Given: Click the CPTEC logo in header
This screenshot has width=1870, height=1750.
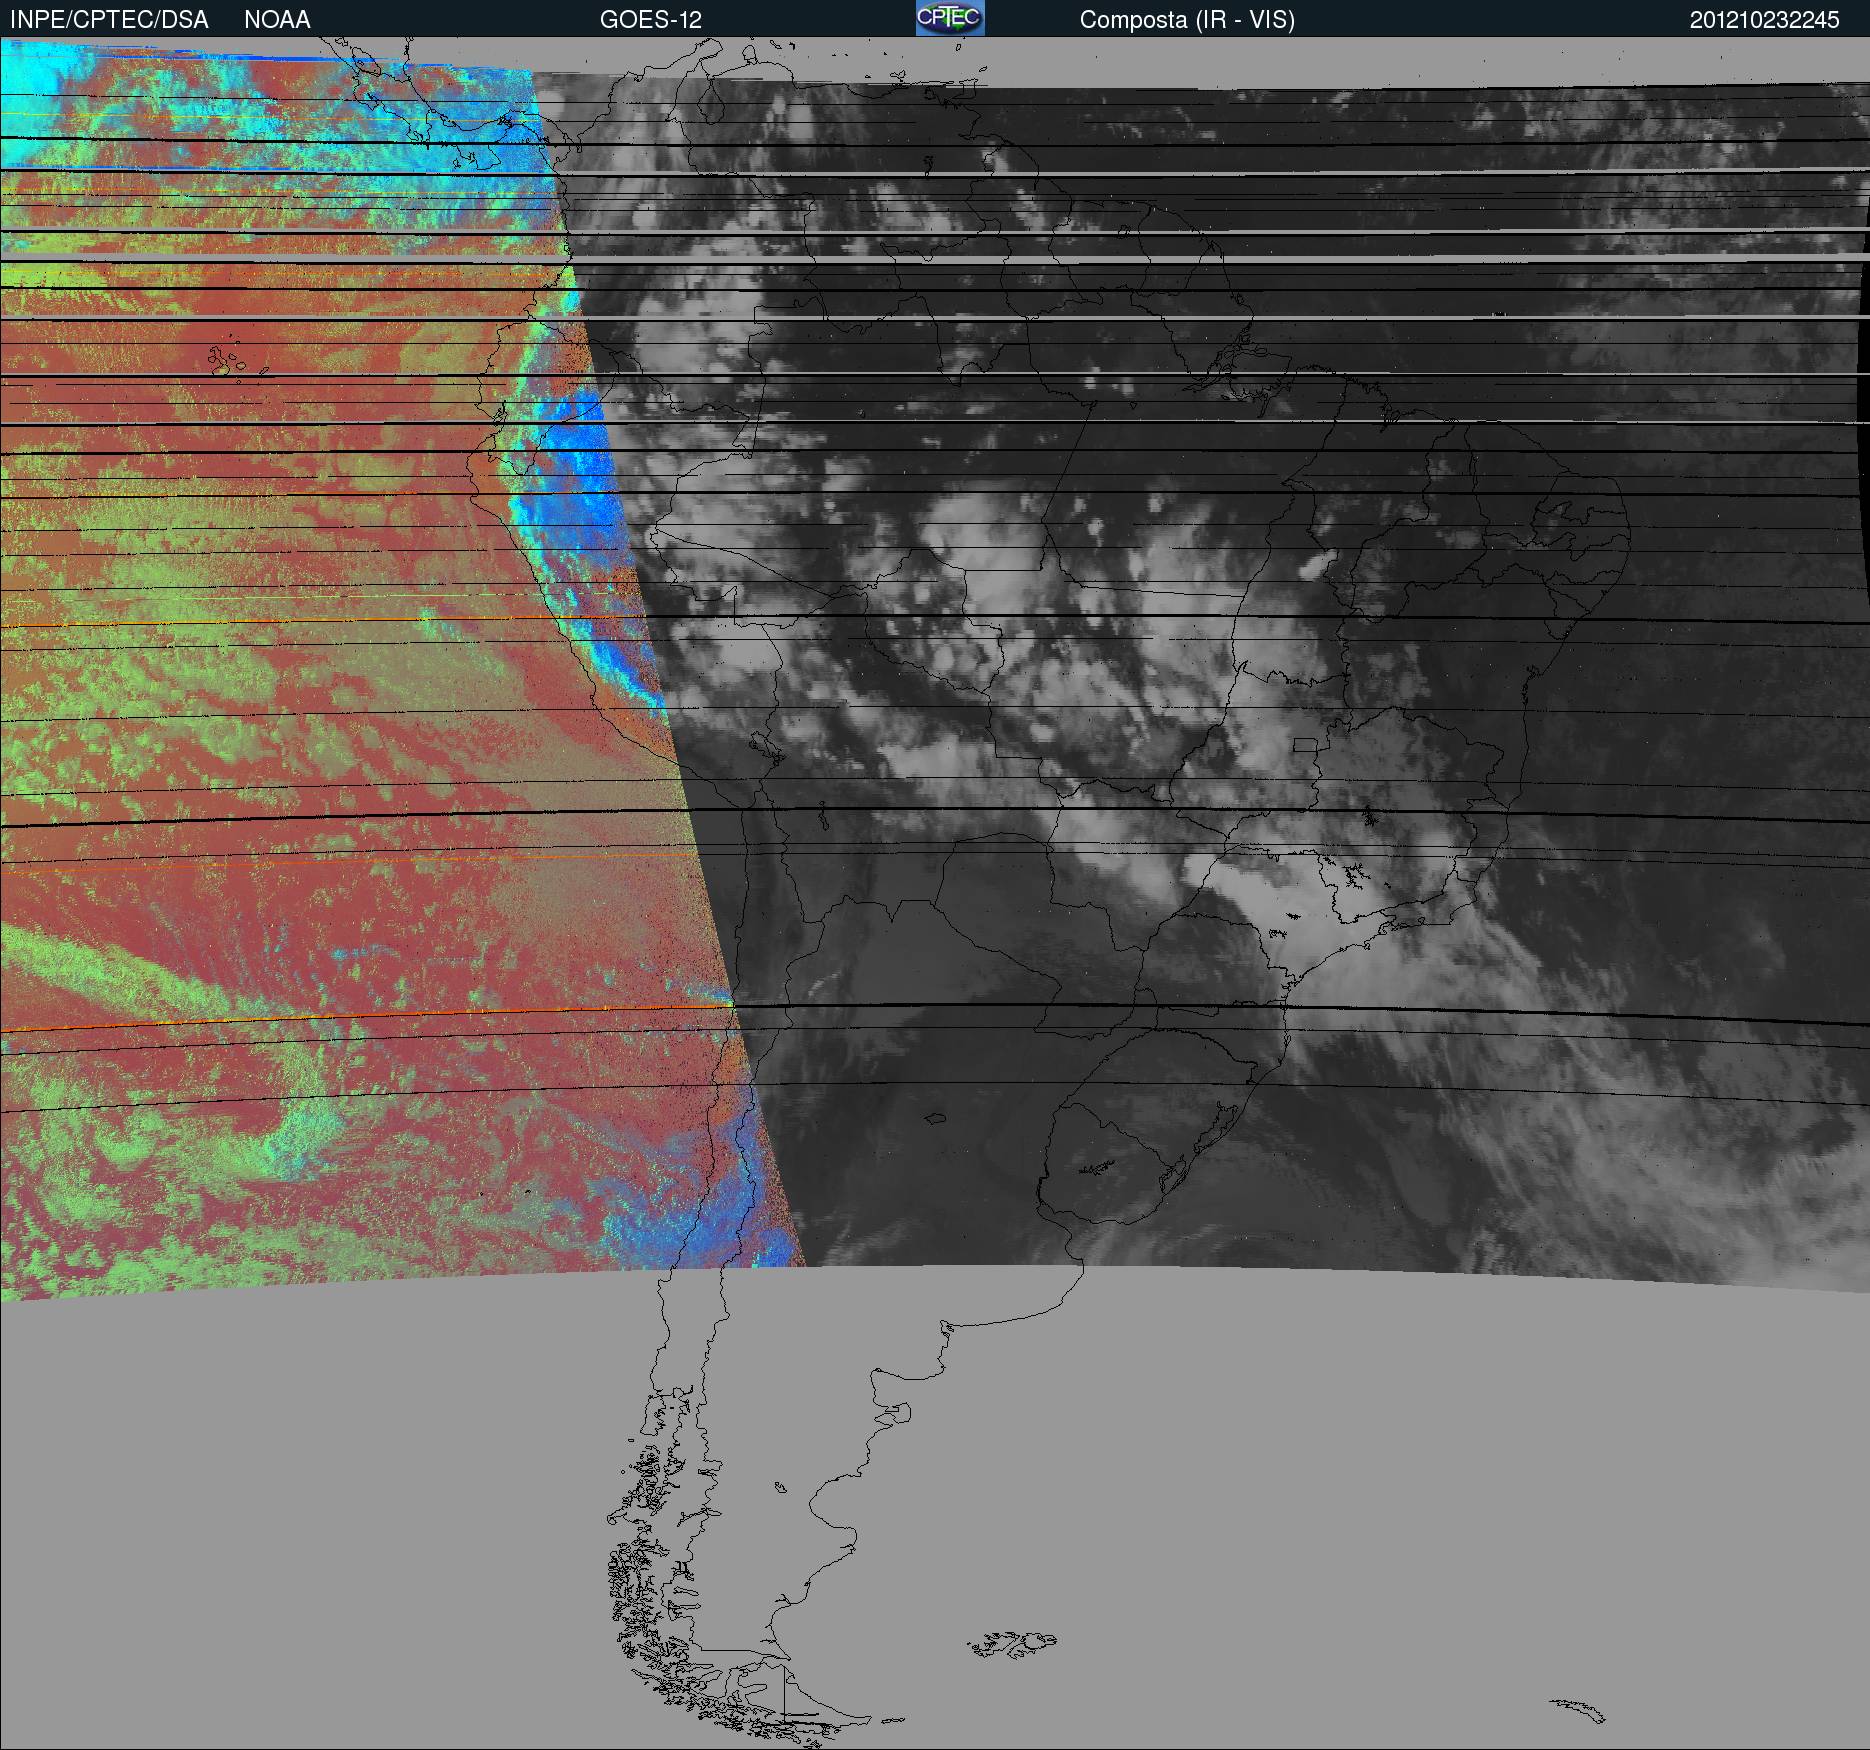Looking at the screenshot, I should pos(950,18).
